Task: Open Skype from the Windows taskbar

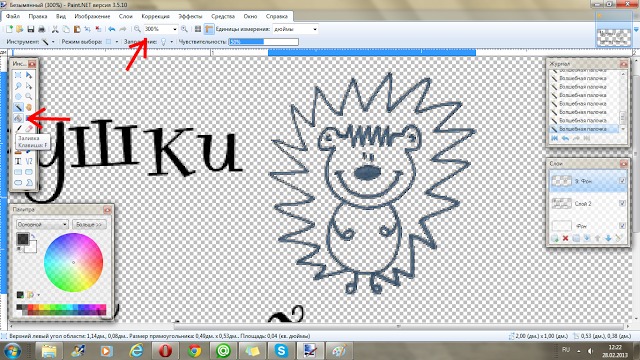Action: click(281, 351)
